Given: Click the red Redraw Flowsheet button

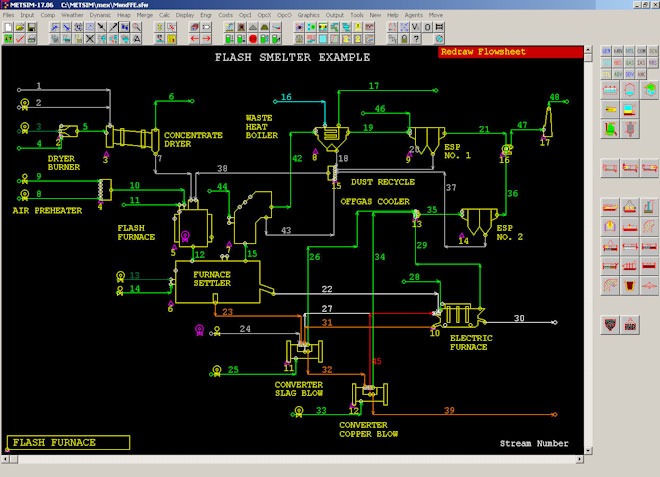Looking at the screenshot, I should pos(511,52).
